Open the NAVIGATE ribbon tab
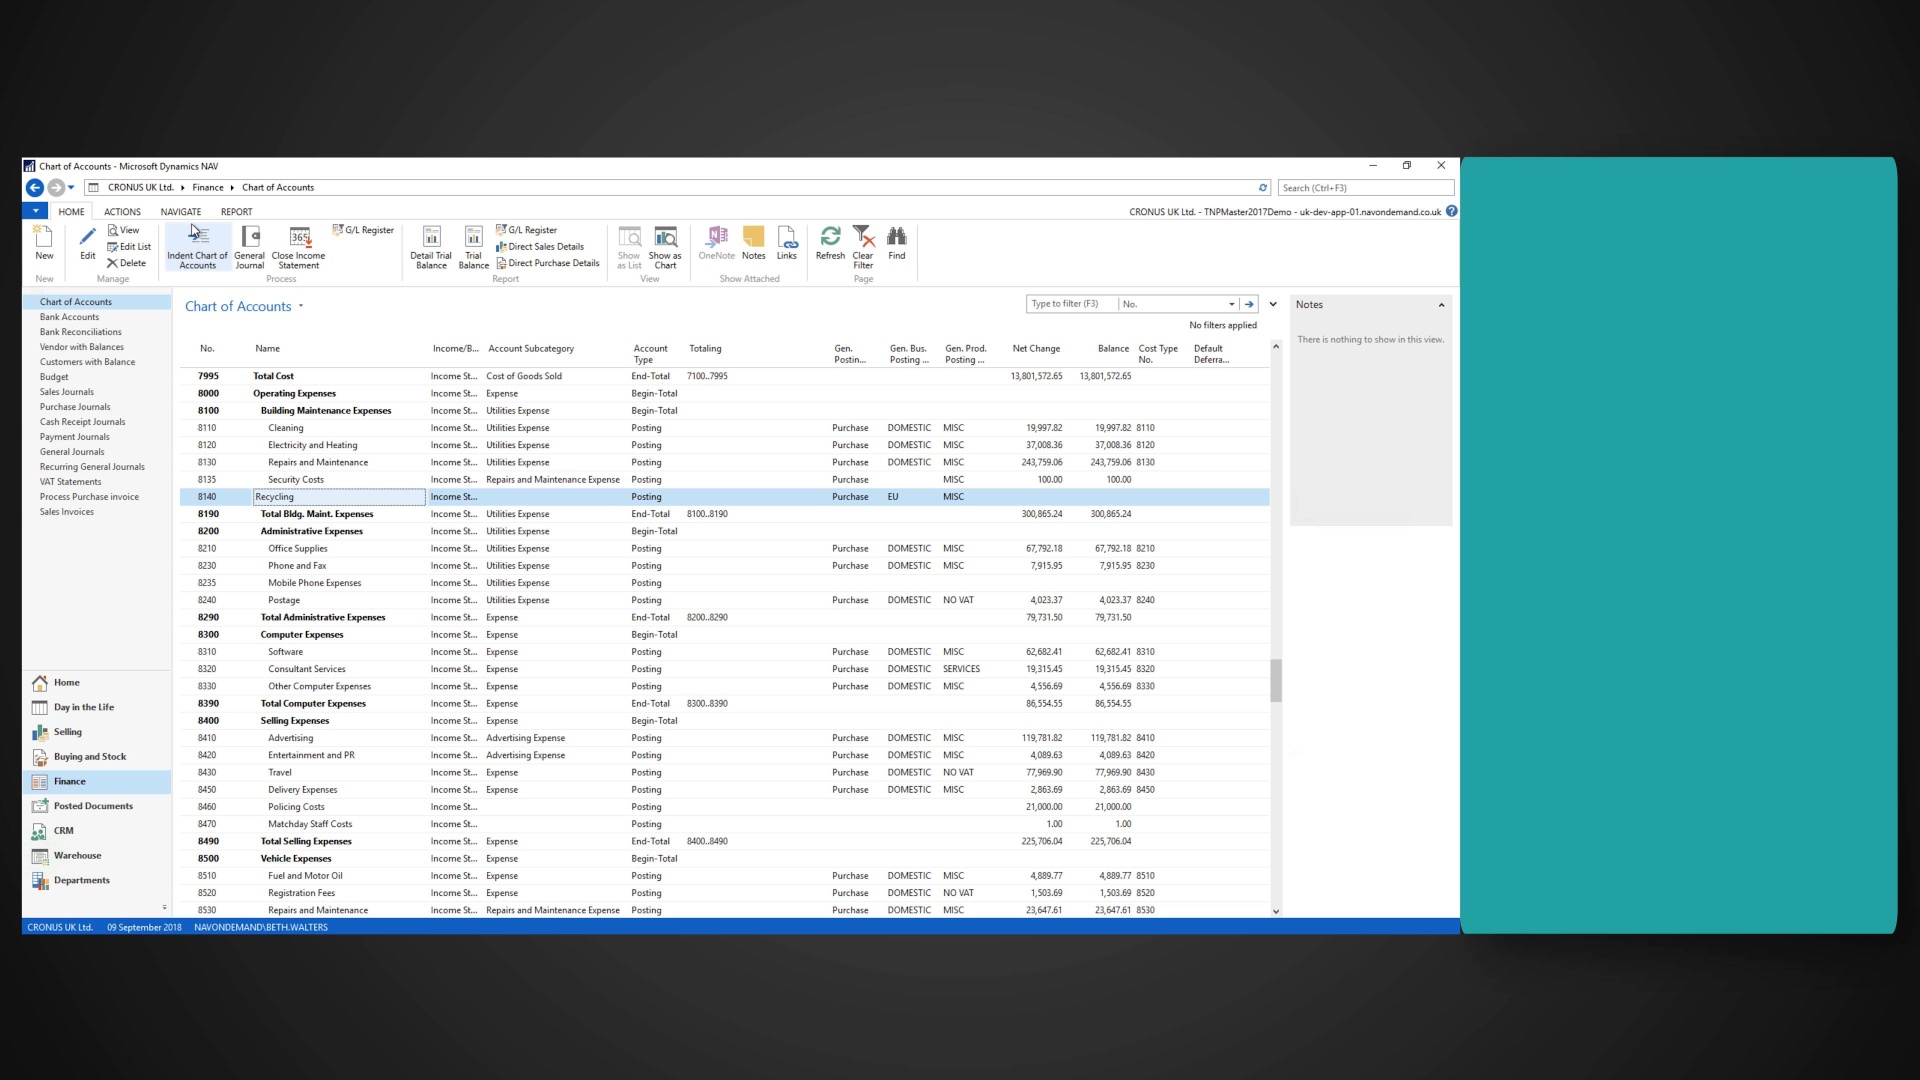Screen dimensions: 1920x1080 tap(180, 211)
